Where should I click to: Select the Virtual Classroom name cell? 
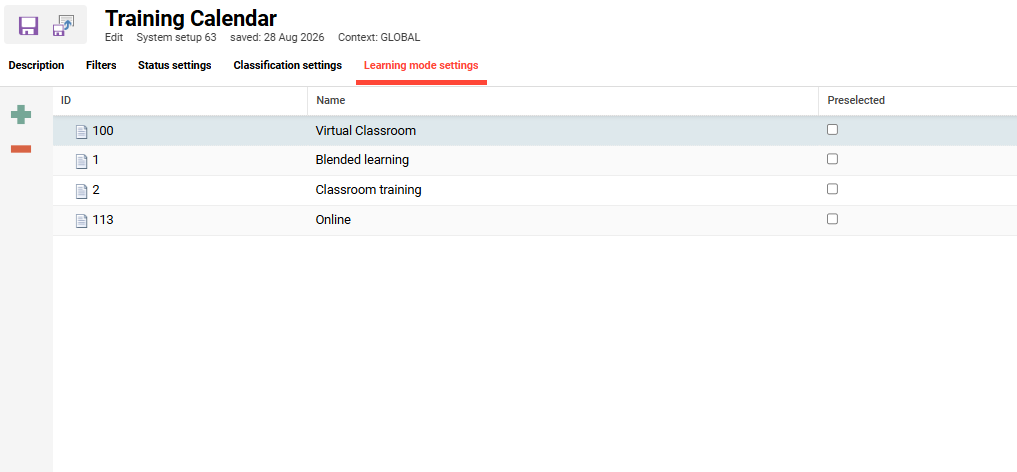[365, 131]
